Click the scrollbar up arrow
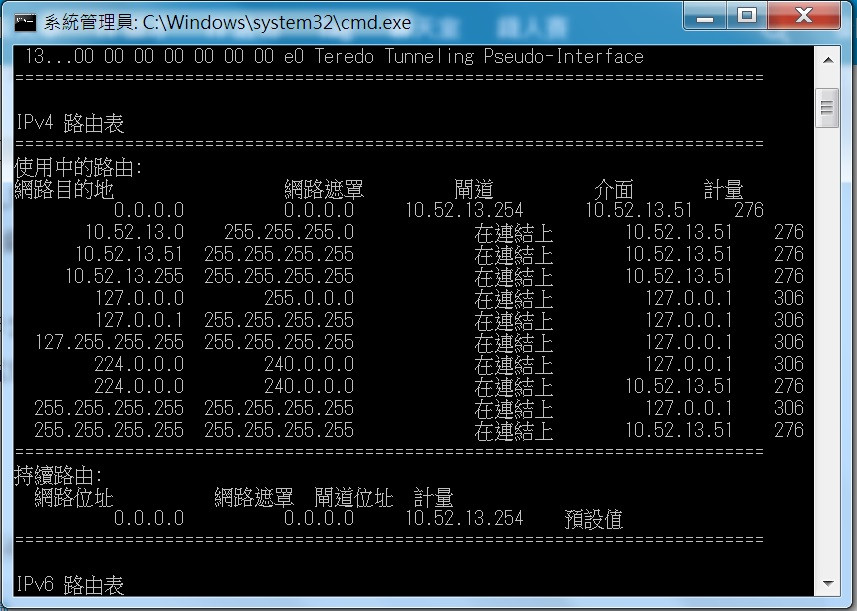 (x=827, y=59)
